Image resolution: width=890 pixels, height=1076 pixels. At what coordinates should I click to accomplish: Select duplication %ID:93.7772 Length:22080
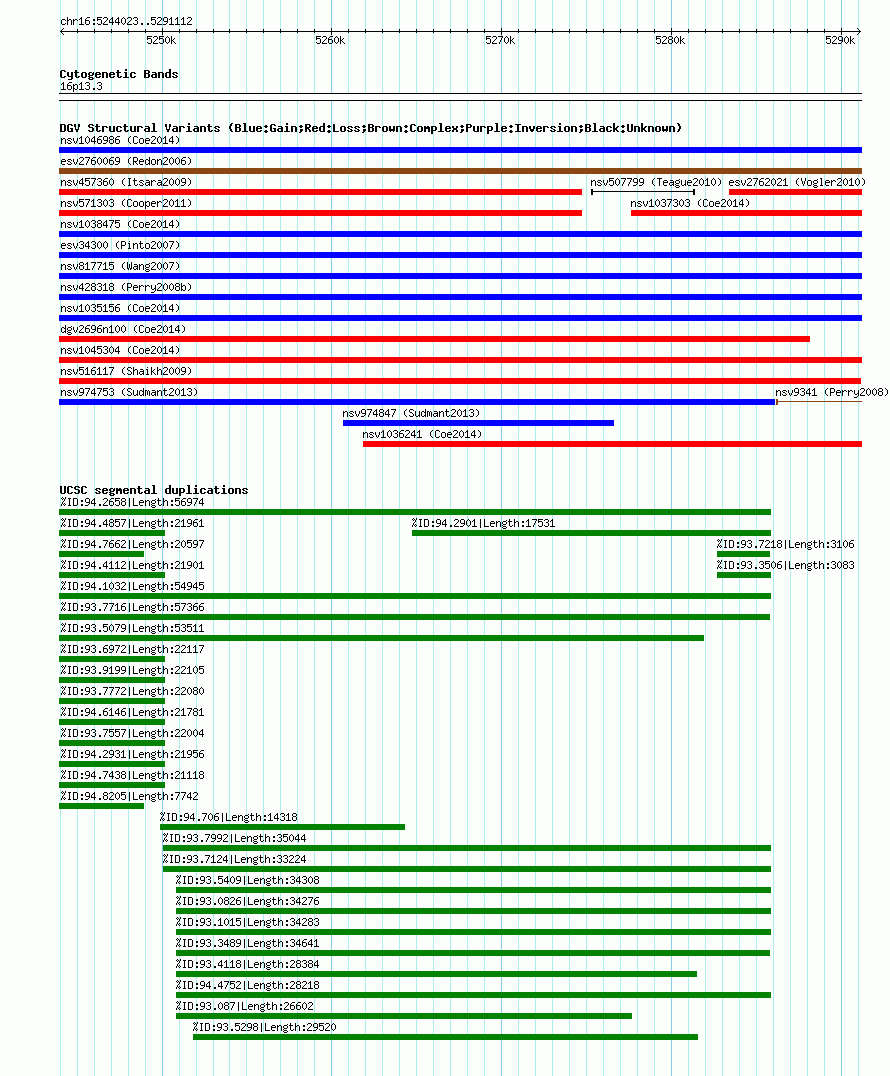pos(132,691)
